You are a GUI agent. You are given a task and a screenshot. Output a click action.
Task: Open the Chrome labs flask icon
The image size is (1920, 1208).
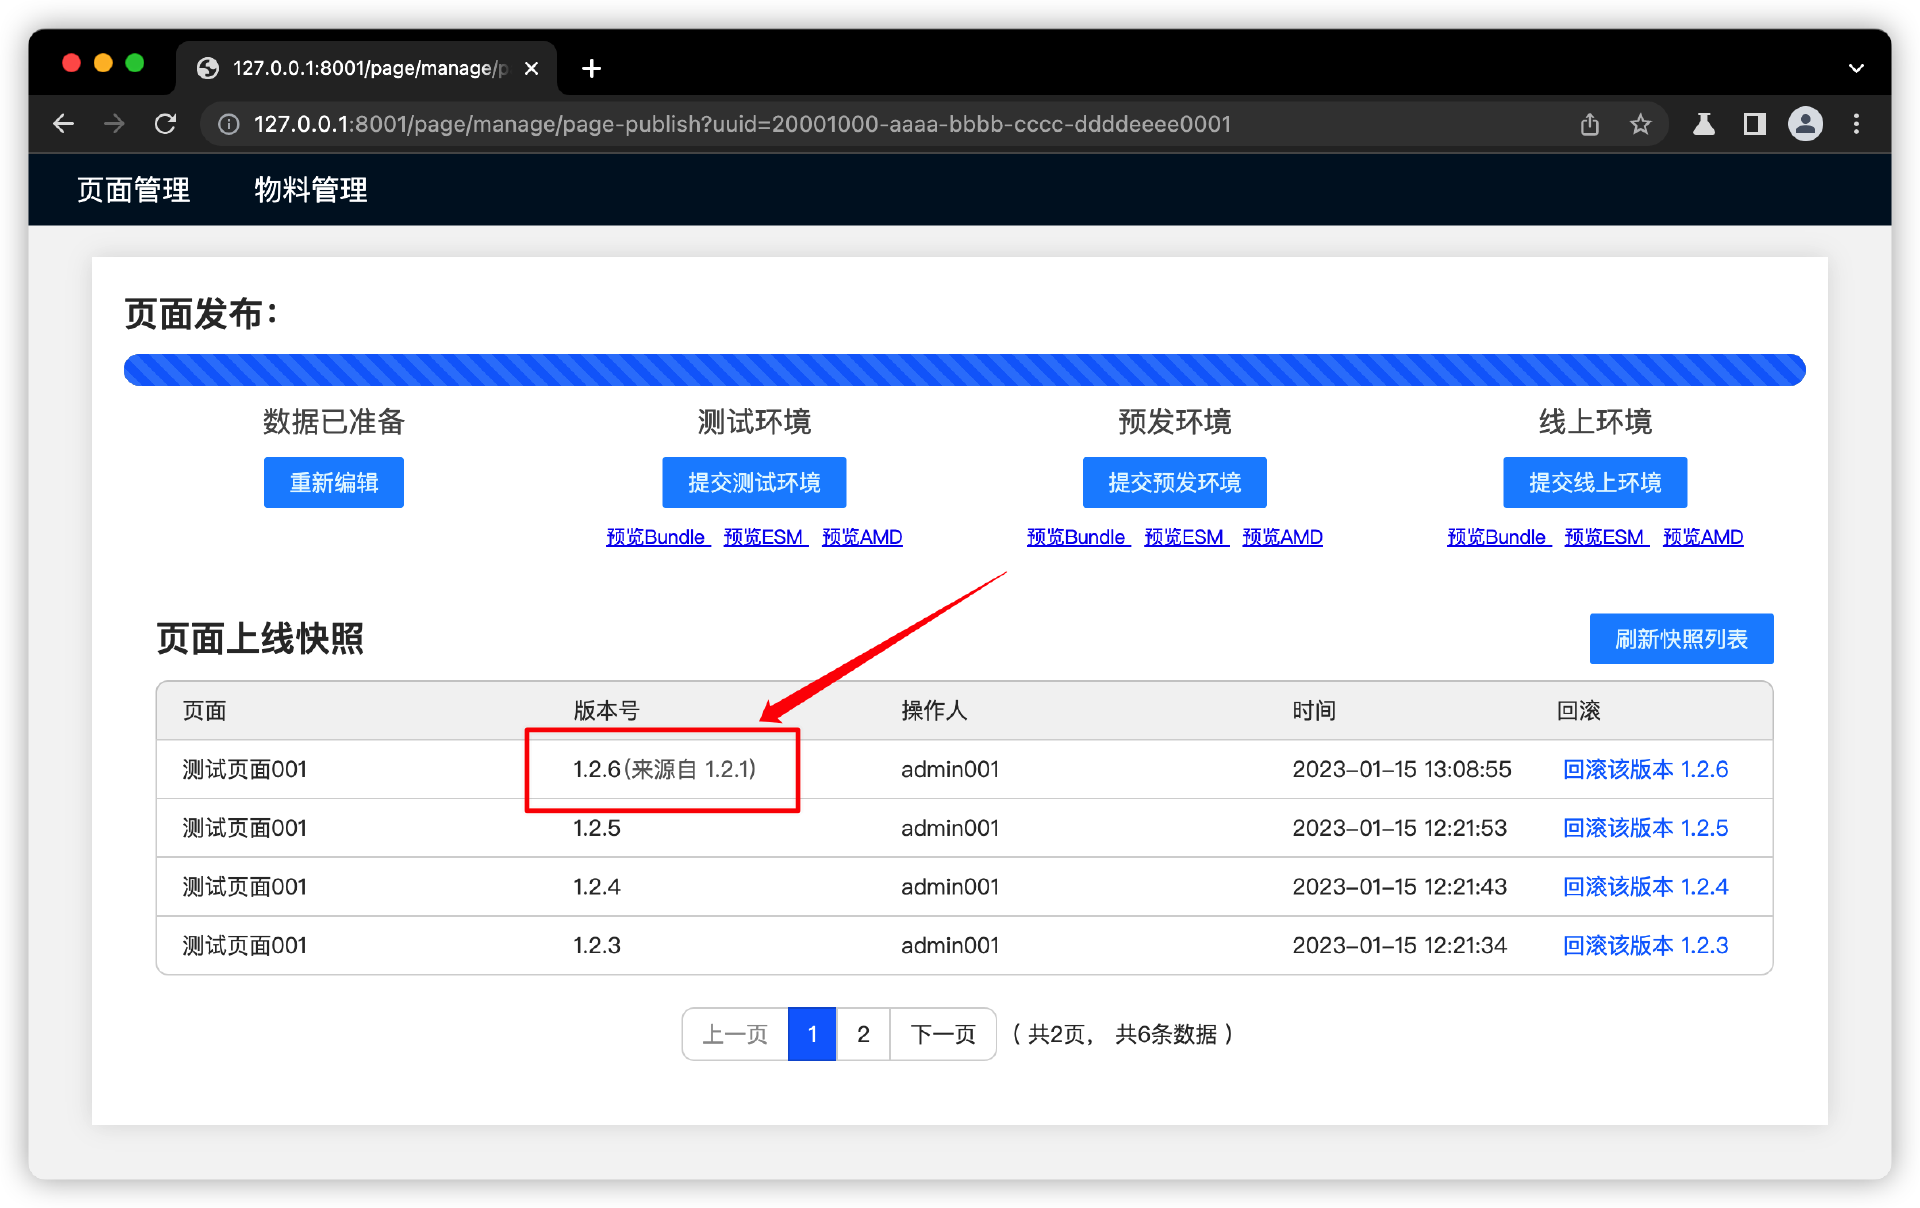[x=1703, y=124]
